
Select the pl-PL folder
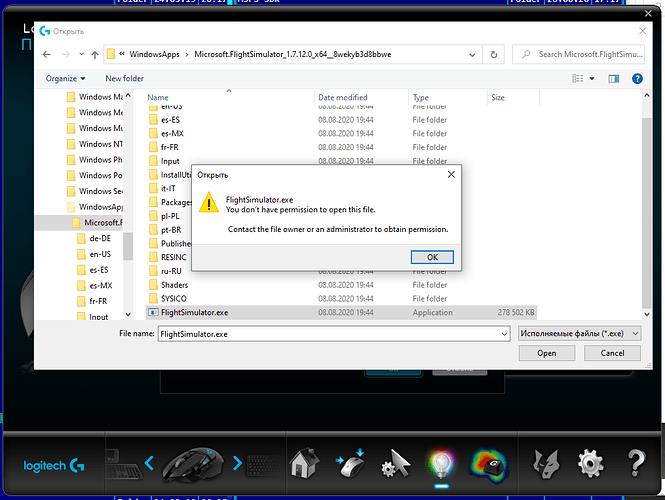pyautogui.click(x=170, y=216)
